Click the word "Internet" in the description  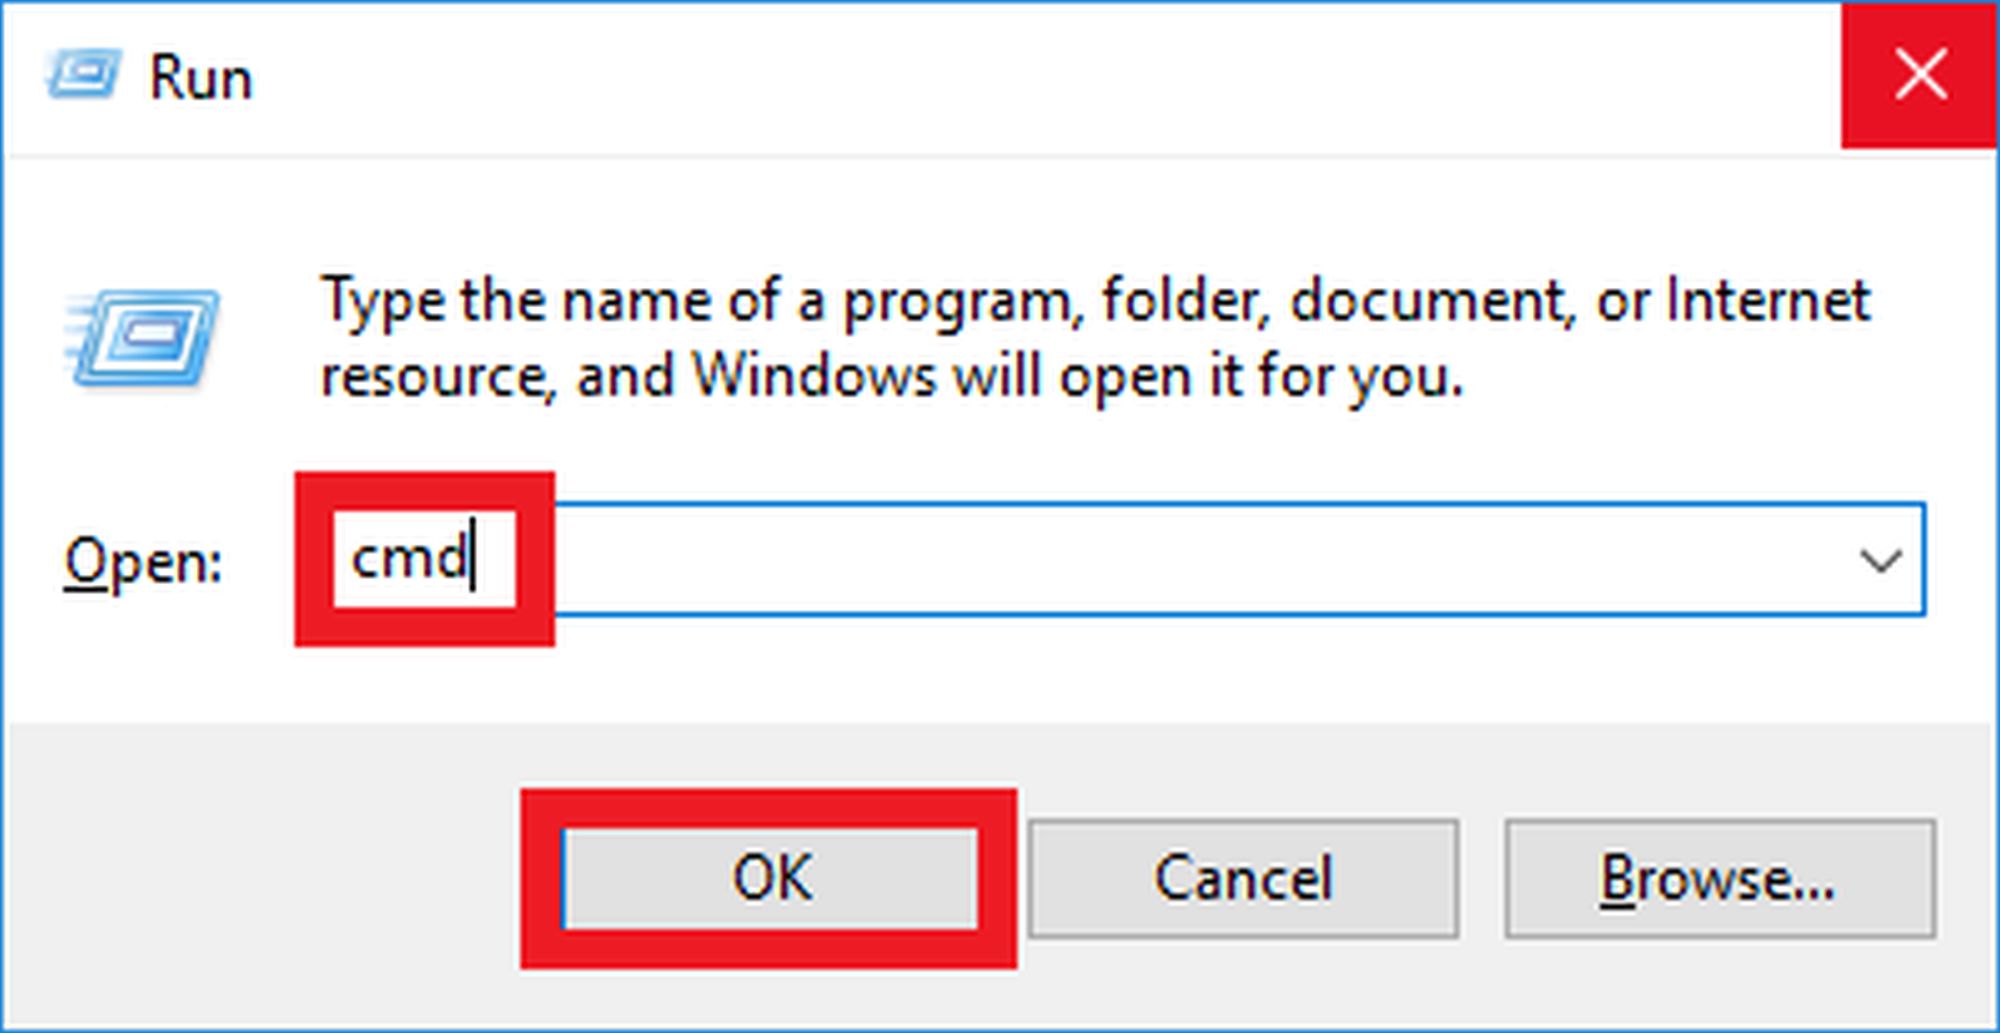[1768, 300]
